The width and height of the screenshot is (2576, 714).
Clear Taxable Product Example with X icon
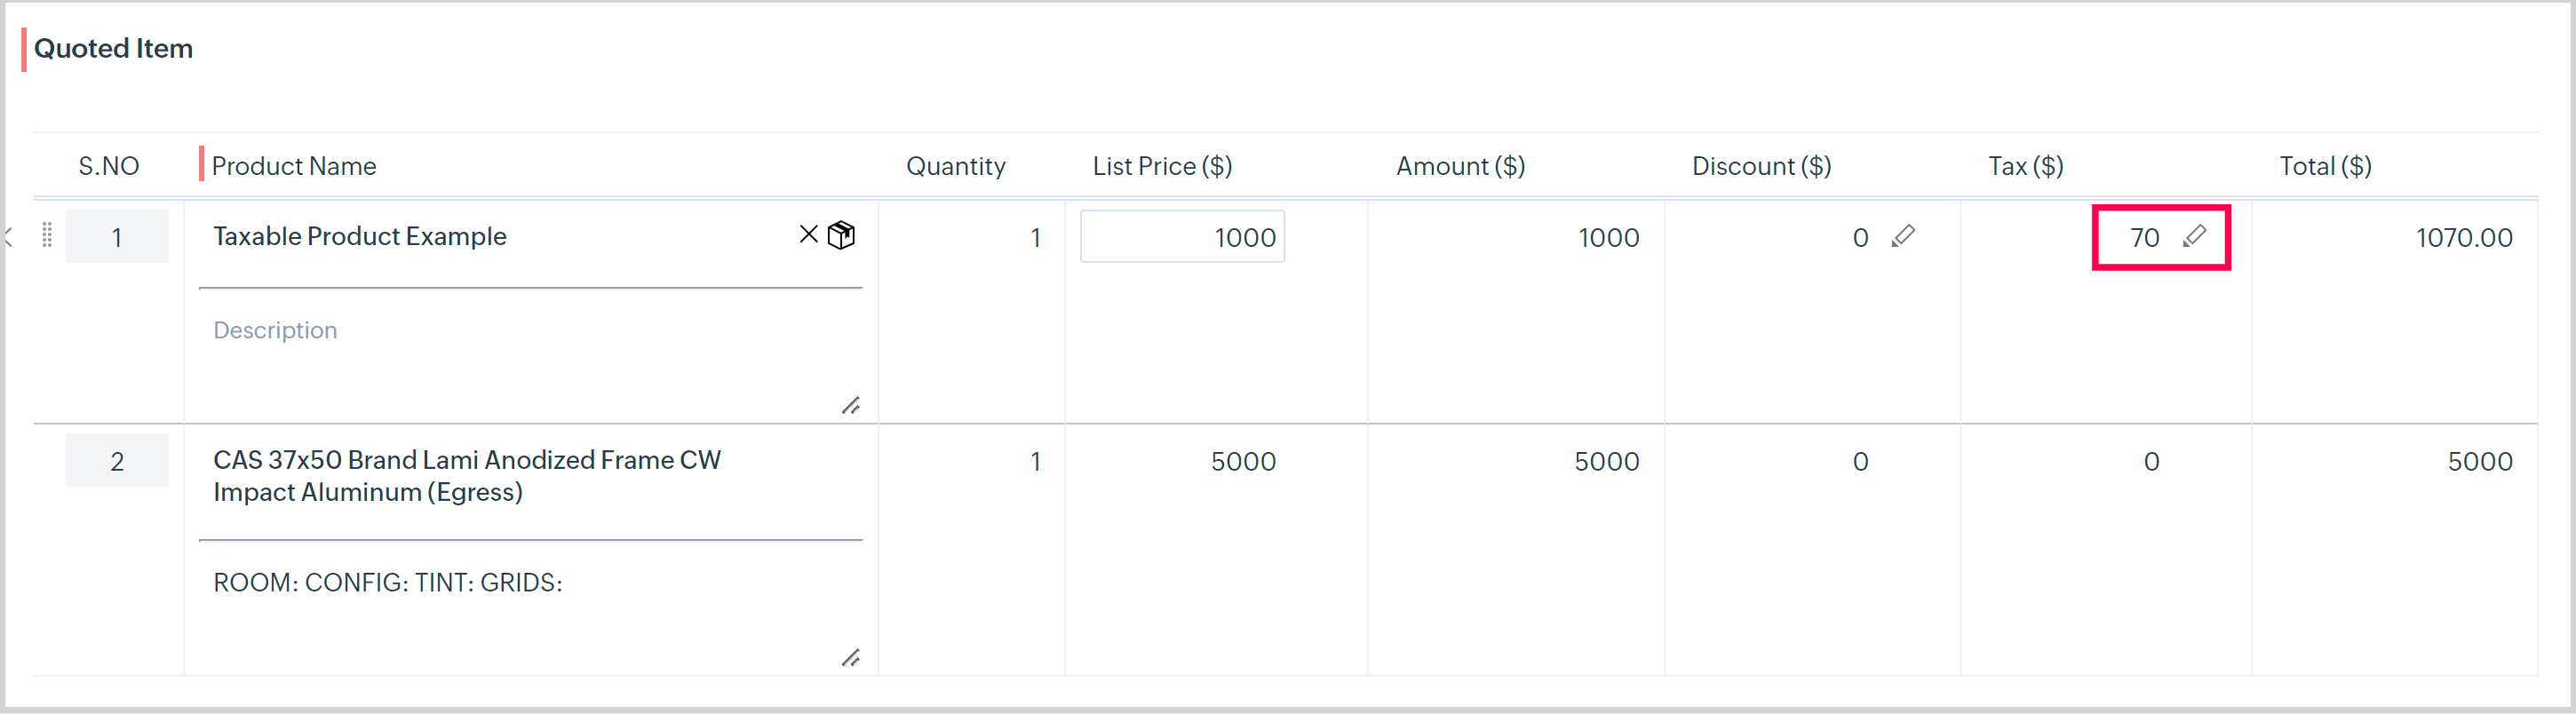pos(808,234)
